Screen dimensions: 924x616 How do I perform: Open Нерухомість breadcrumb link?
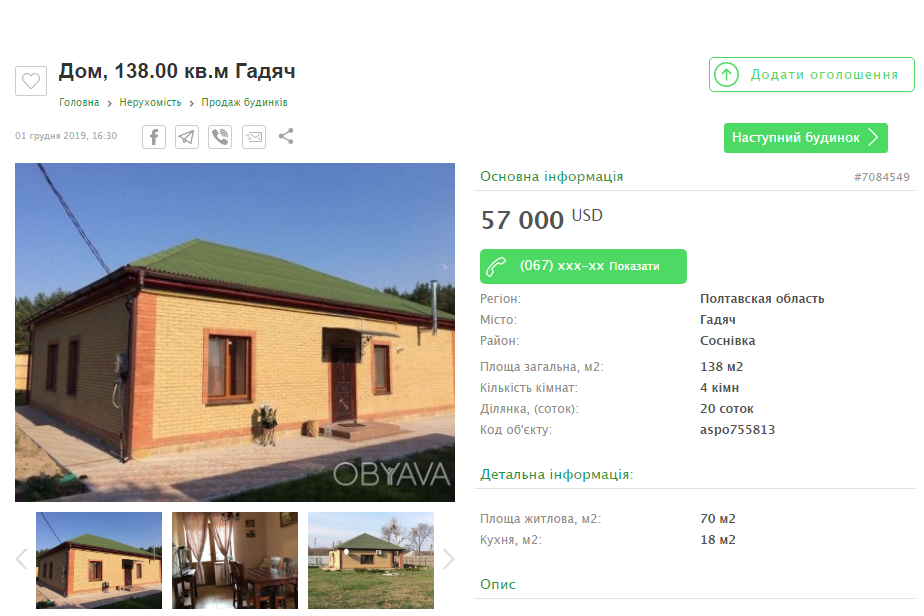[x=150, y=103]
